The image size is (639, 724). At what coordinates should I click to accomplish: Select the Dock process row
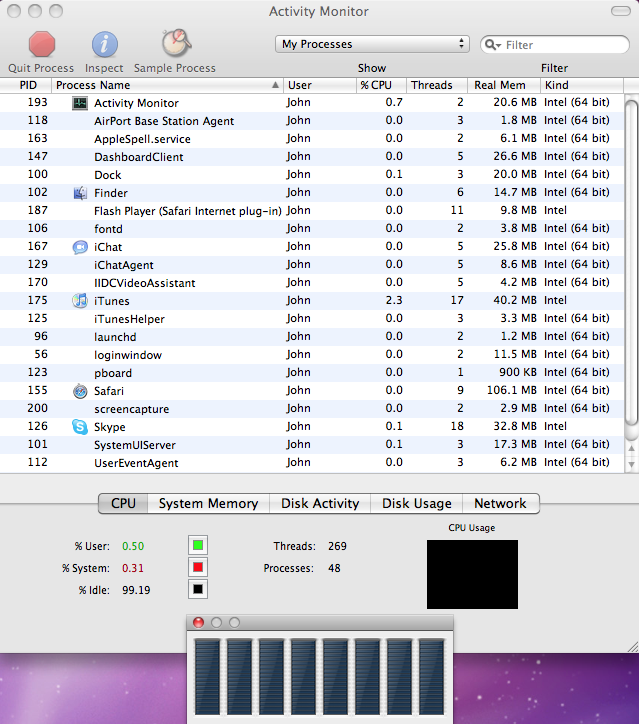click(312, 175)
